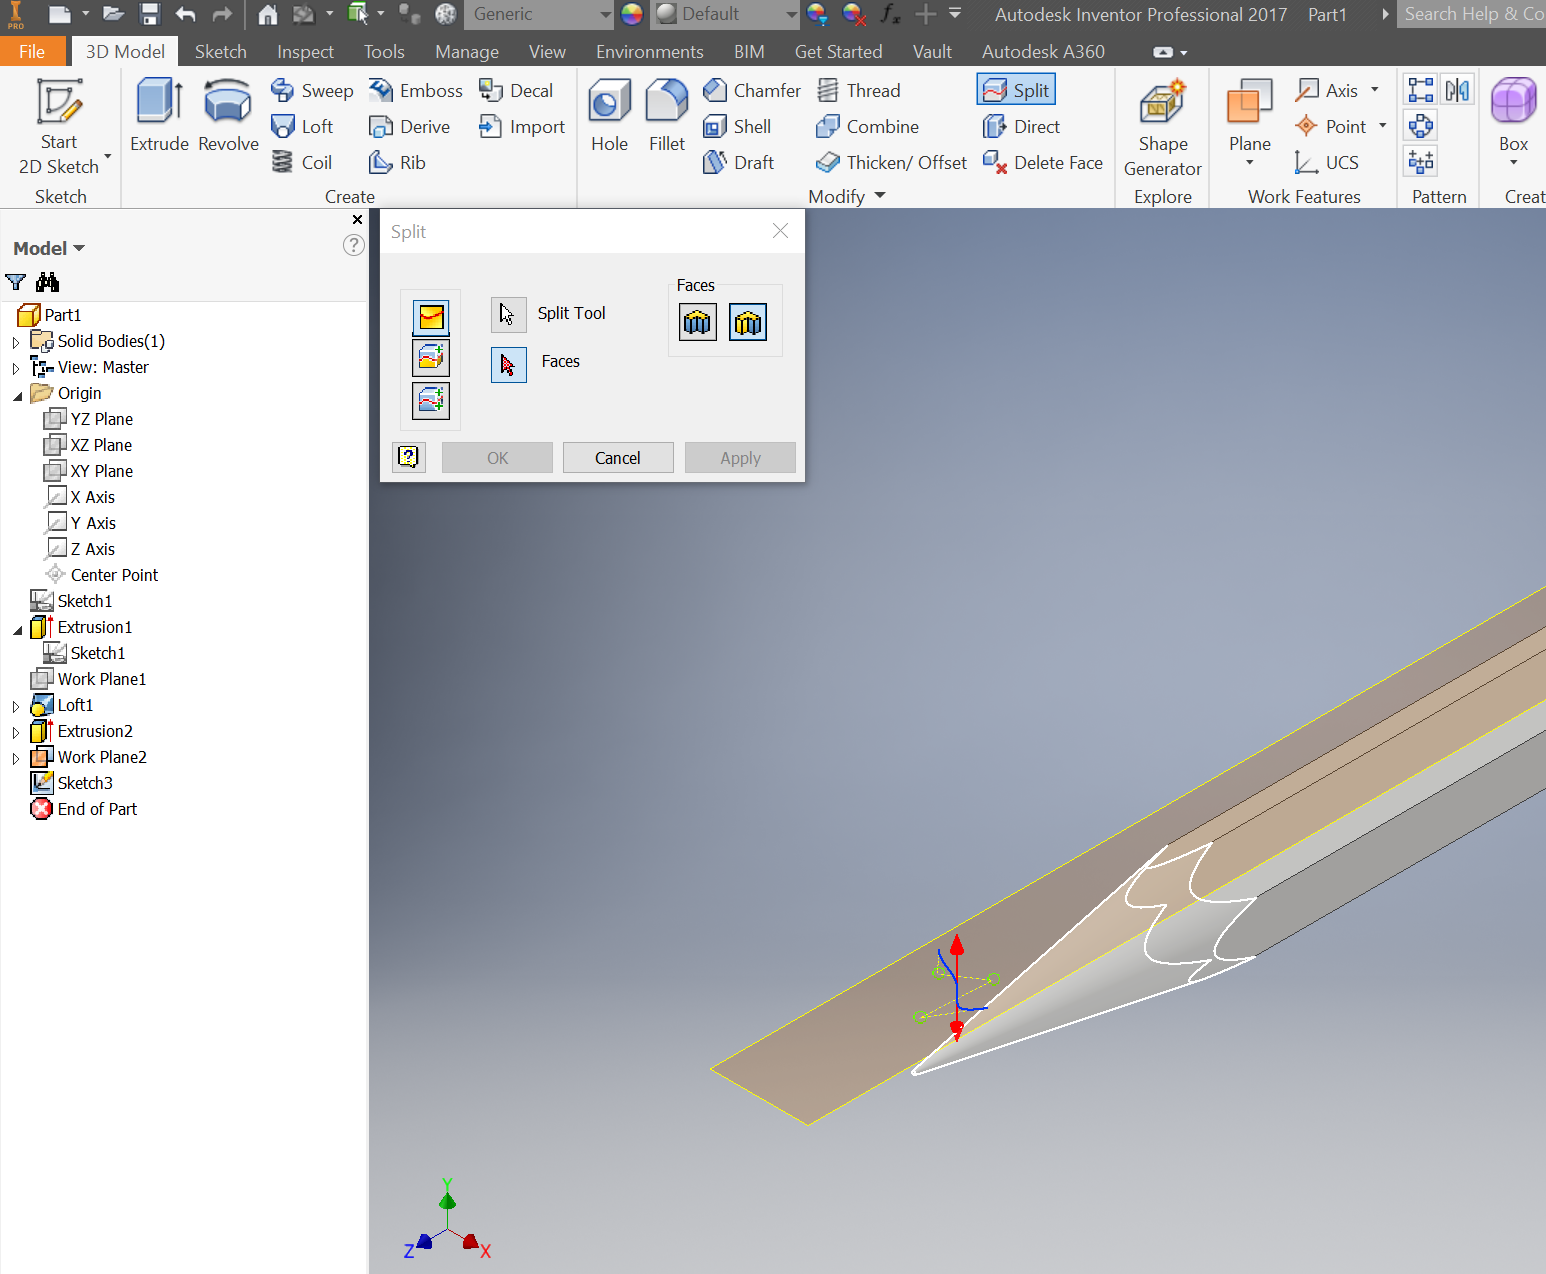Click the Save button

click(150, 14)
